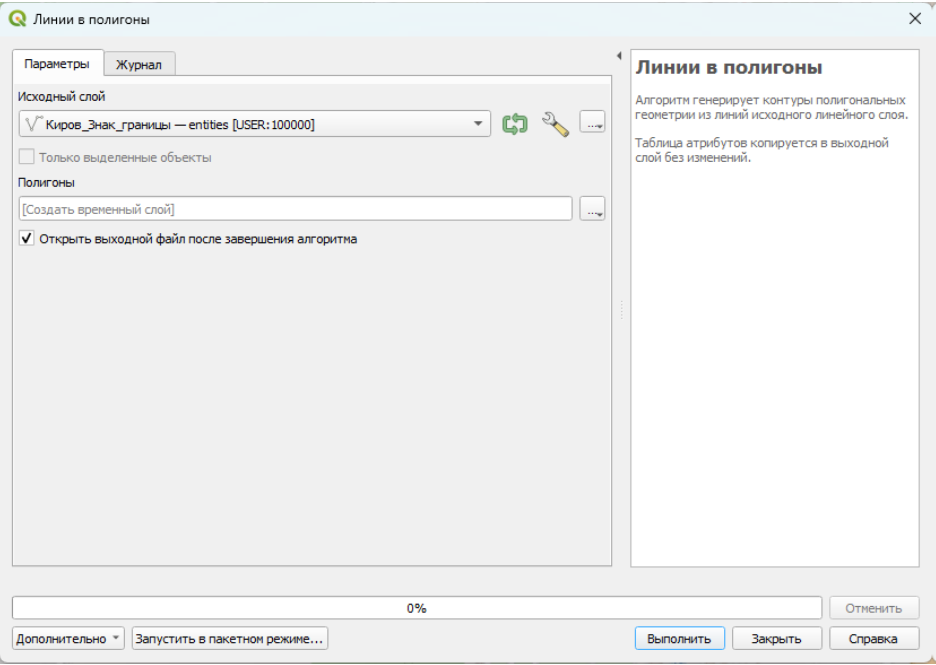
Task: Click the Закрыть button
Action: point(777,638)
